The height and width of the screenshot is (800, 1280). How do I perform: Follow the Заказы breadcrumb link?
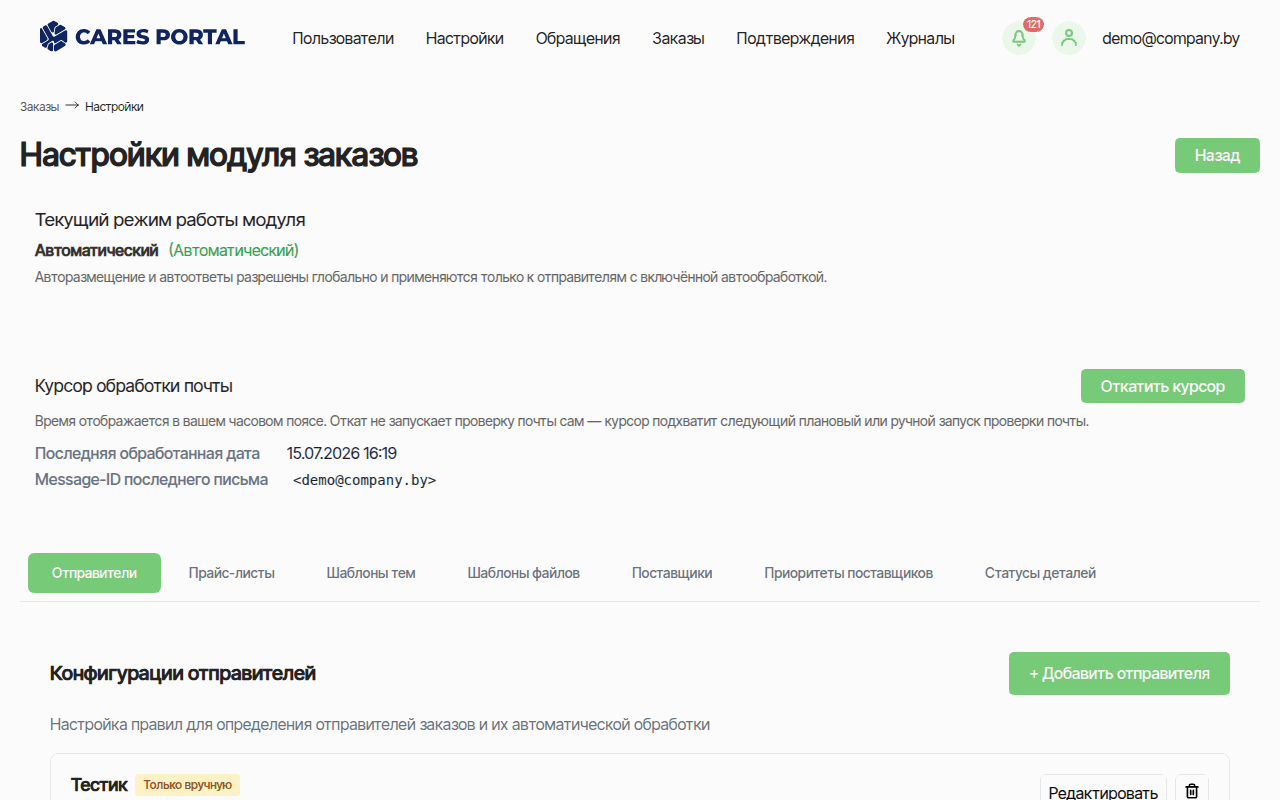(40, 107)
